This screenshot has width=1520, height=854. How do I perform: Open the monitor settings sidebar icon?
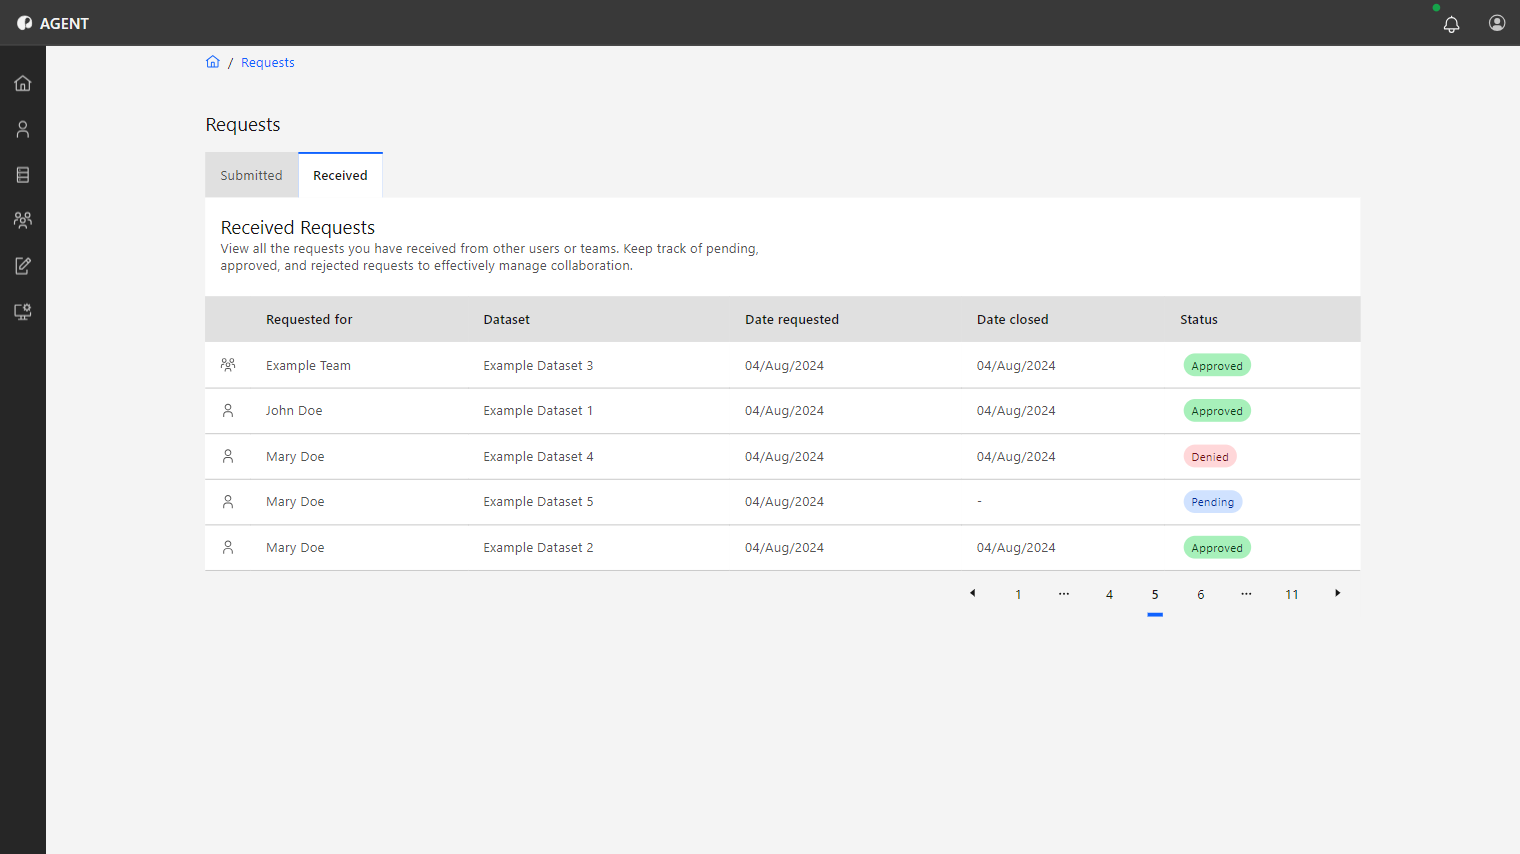click(23, 312)
